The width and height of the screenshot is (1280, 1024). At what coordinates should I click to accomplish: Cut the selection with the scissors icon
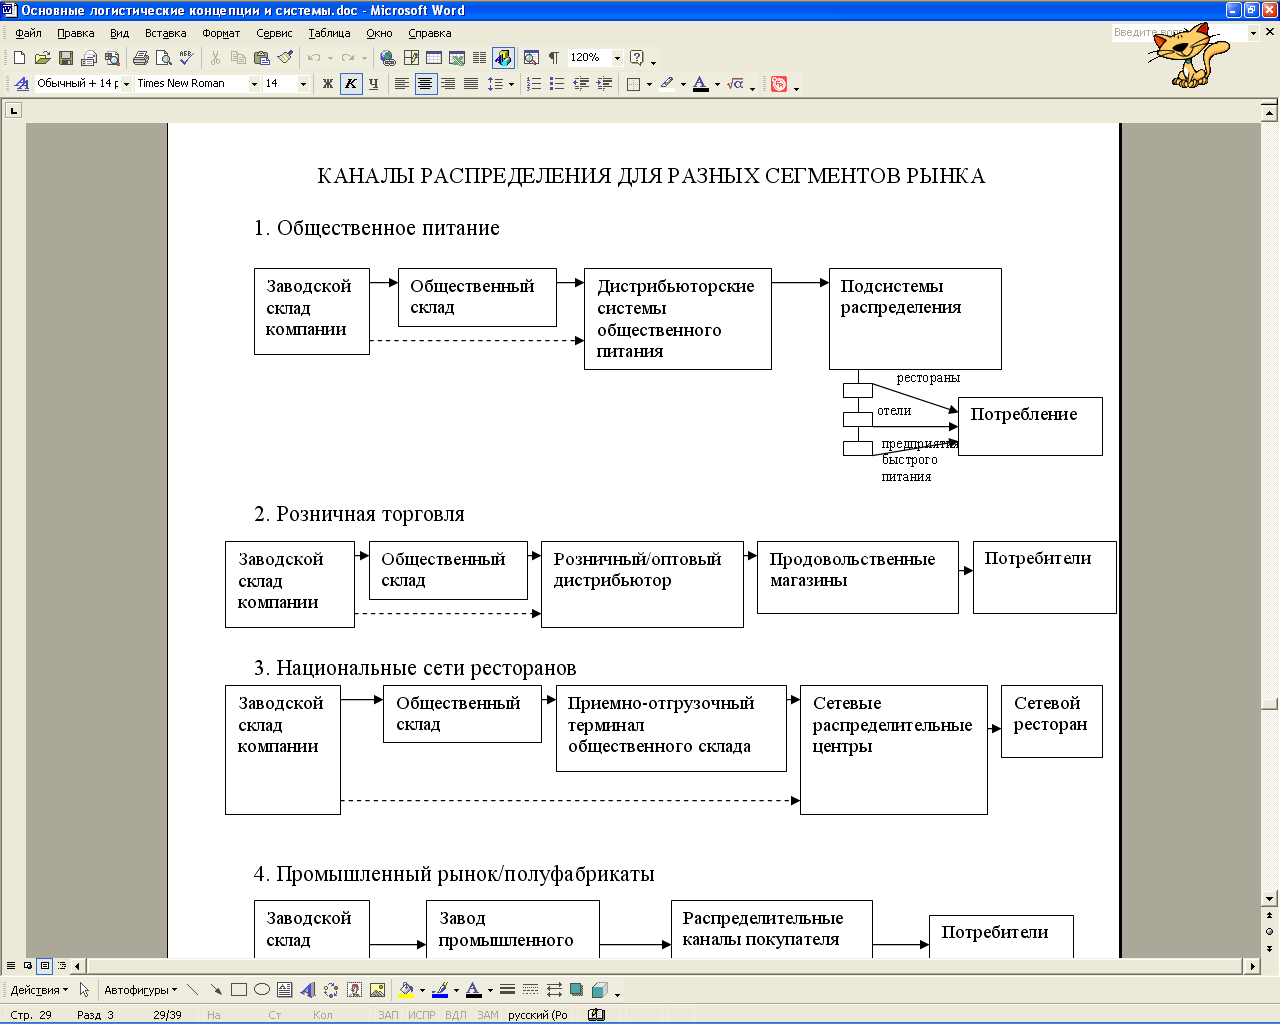[215, 58]
